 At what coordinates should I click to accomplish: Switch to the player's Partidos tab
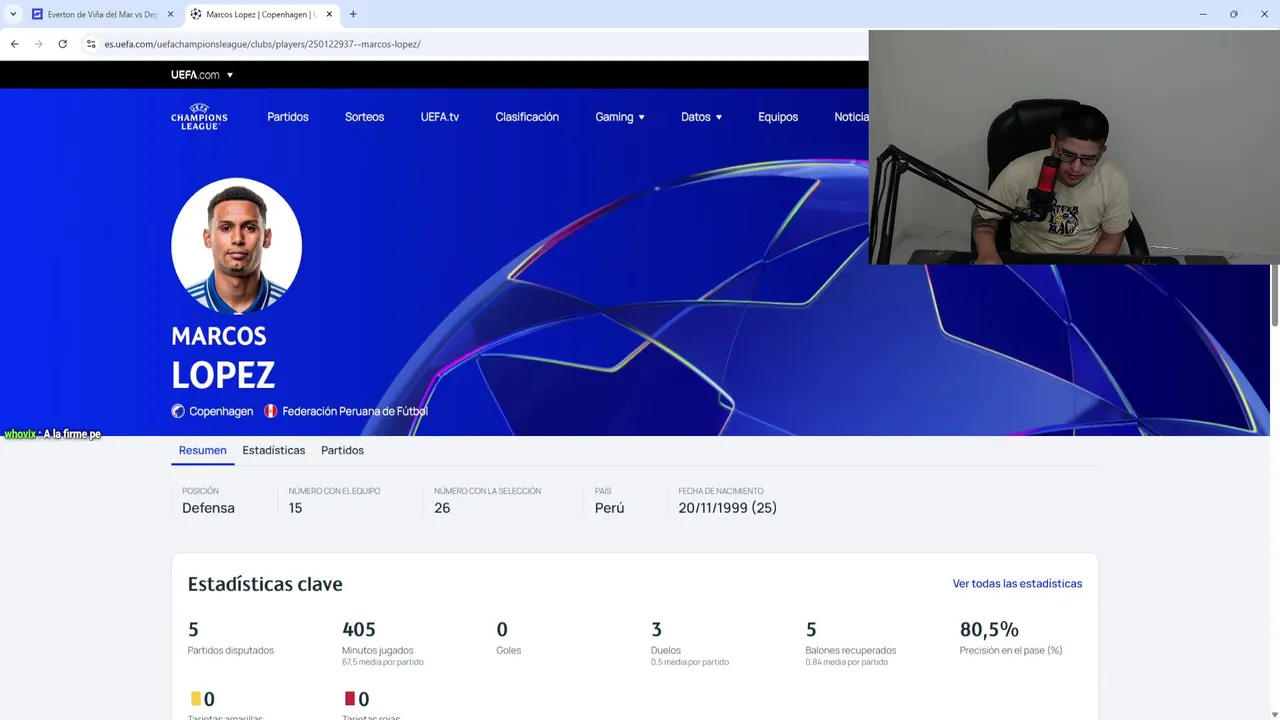[342, 450]
